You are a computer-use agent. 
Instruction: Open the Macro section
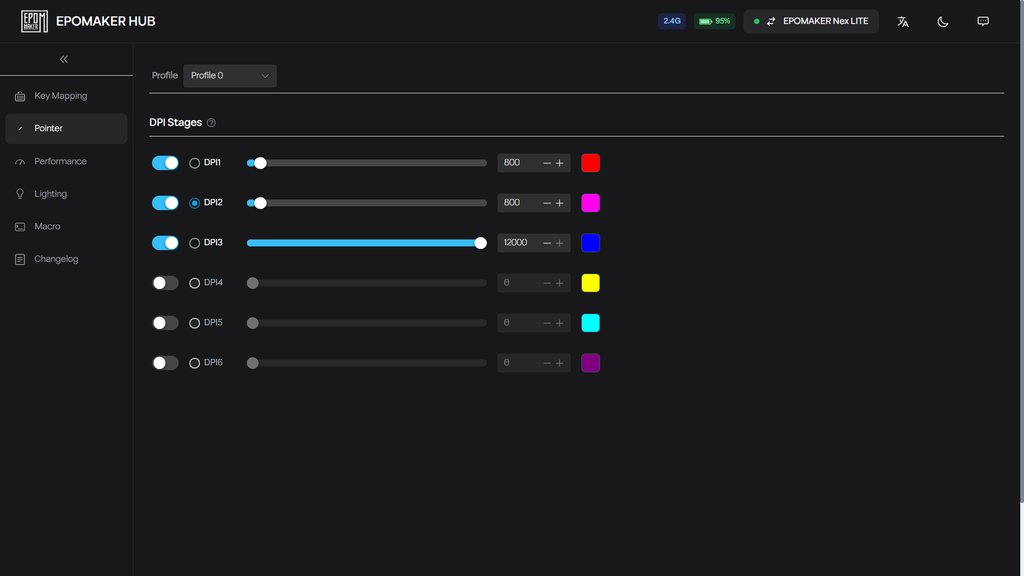coord(66,227)
